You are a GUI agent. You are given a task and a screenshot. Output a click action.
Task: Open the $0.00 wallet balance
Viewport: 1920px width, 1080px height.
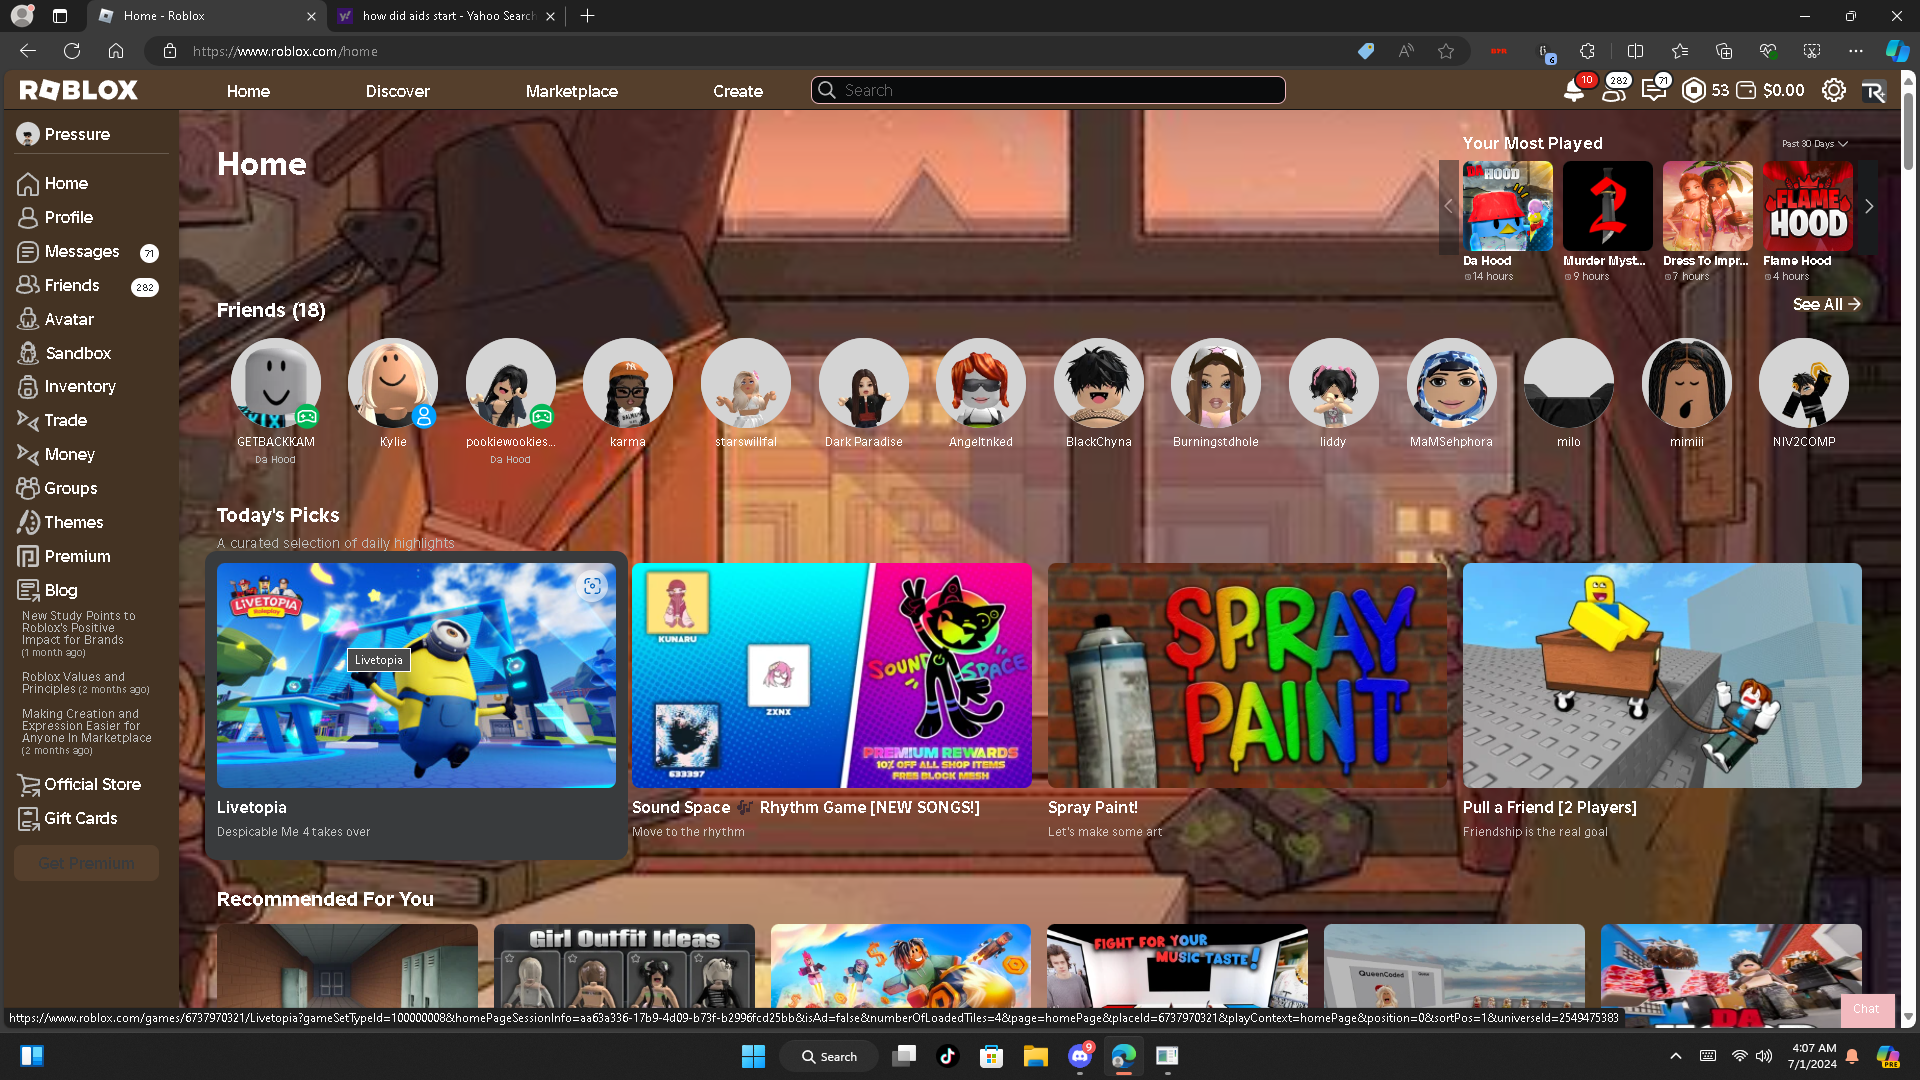(1770, 90)
